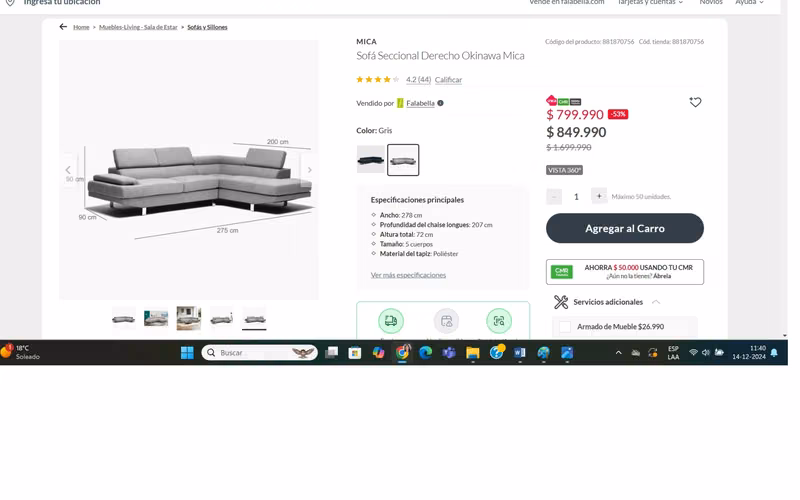Screen dimensions: 800x500
Task: Show hidden system tray icons
Action: 618,353
